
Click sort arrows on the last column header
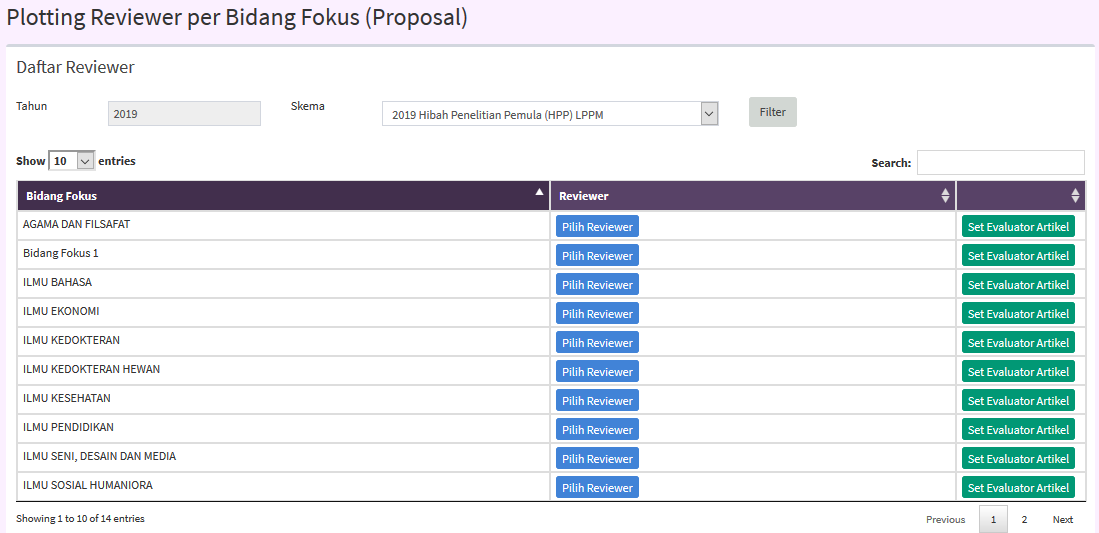[x=1075, y=196]
